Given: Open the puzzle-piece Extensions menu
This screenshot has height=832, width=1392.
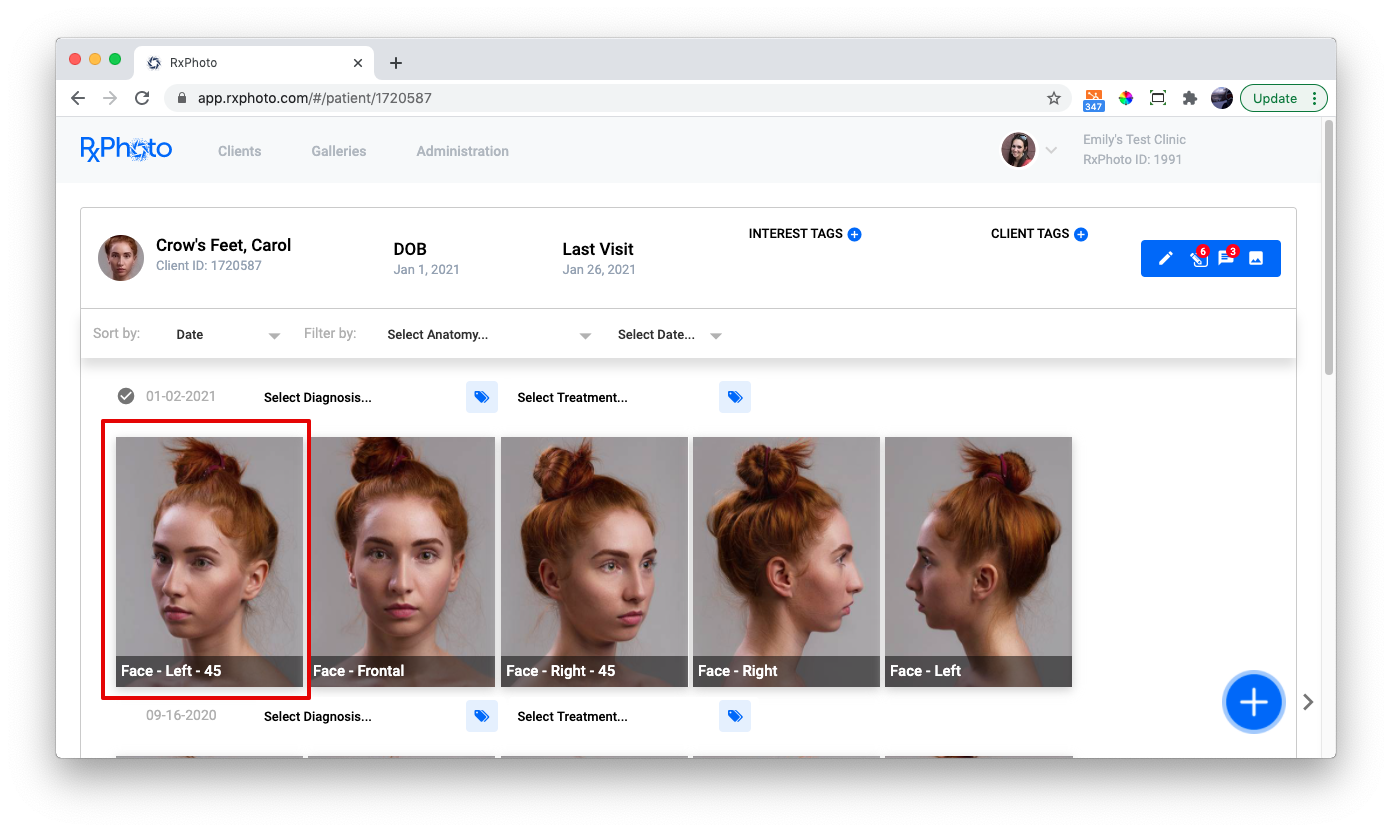Looking at the screenshot, I should [x=1190, y=98].
